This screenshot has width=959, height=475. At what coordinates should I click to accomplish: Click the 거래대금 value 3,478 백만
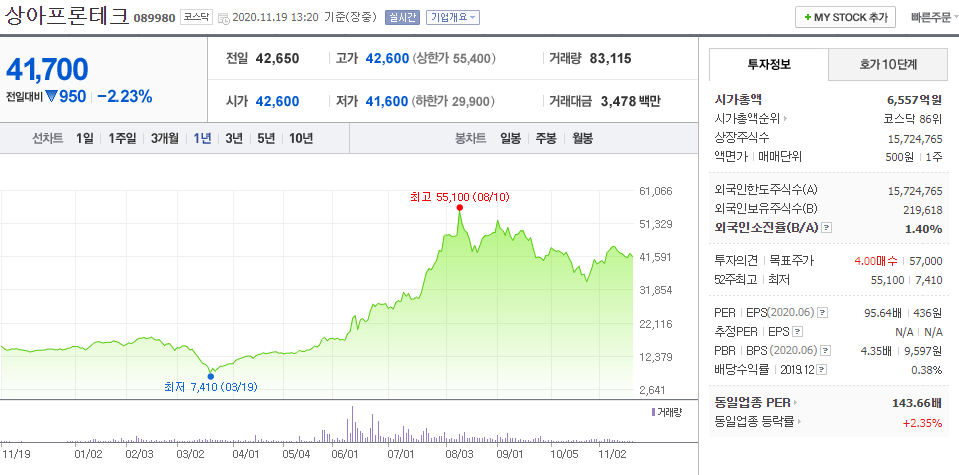coord(631,101)
